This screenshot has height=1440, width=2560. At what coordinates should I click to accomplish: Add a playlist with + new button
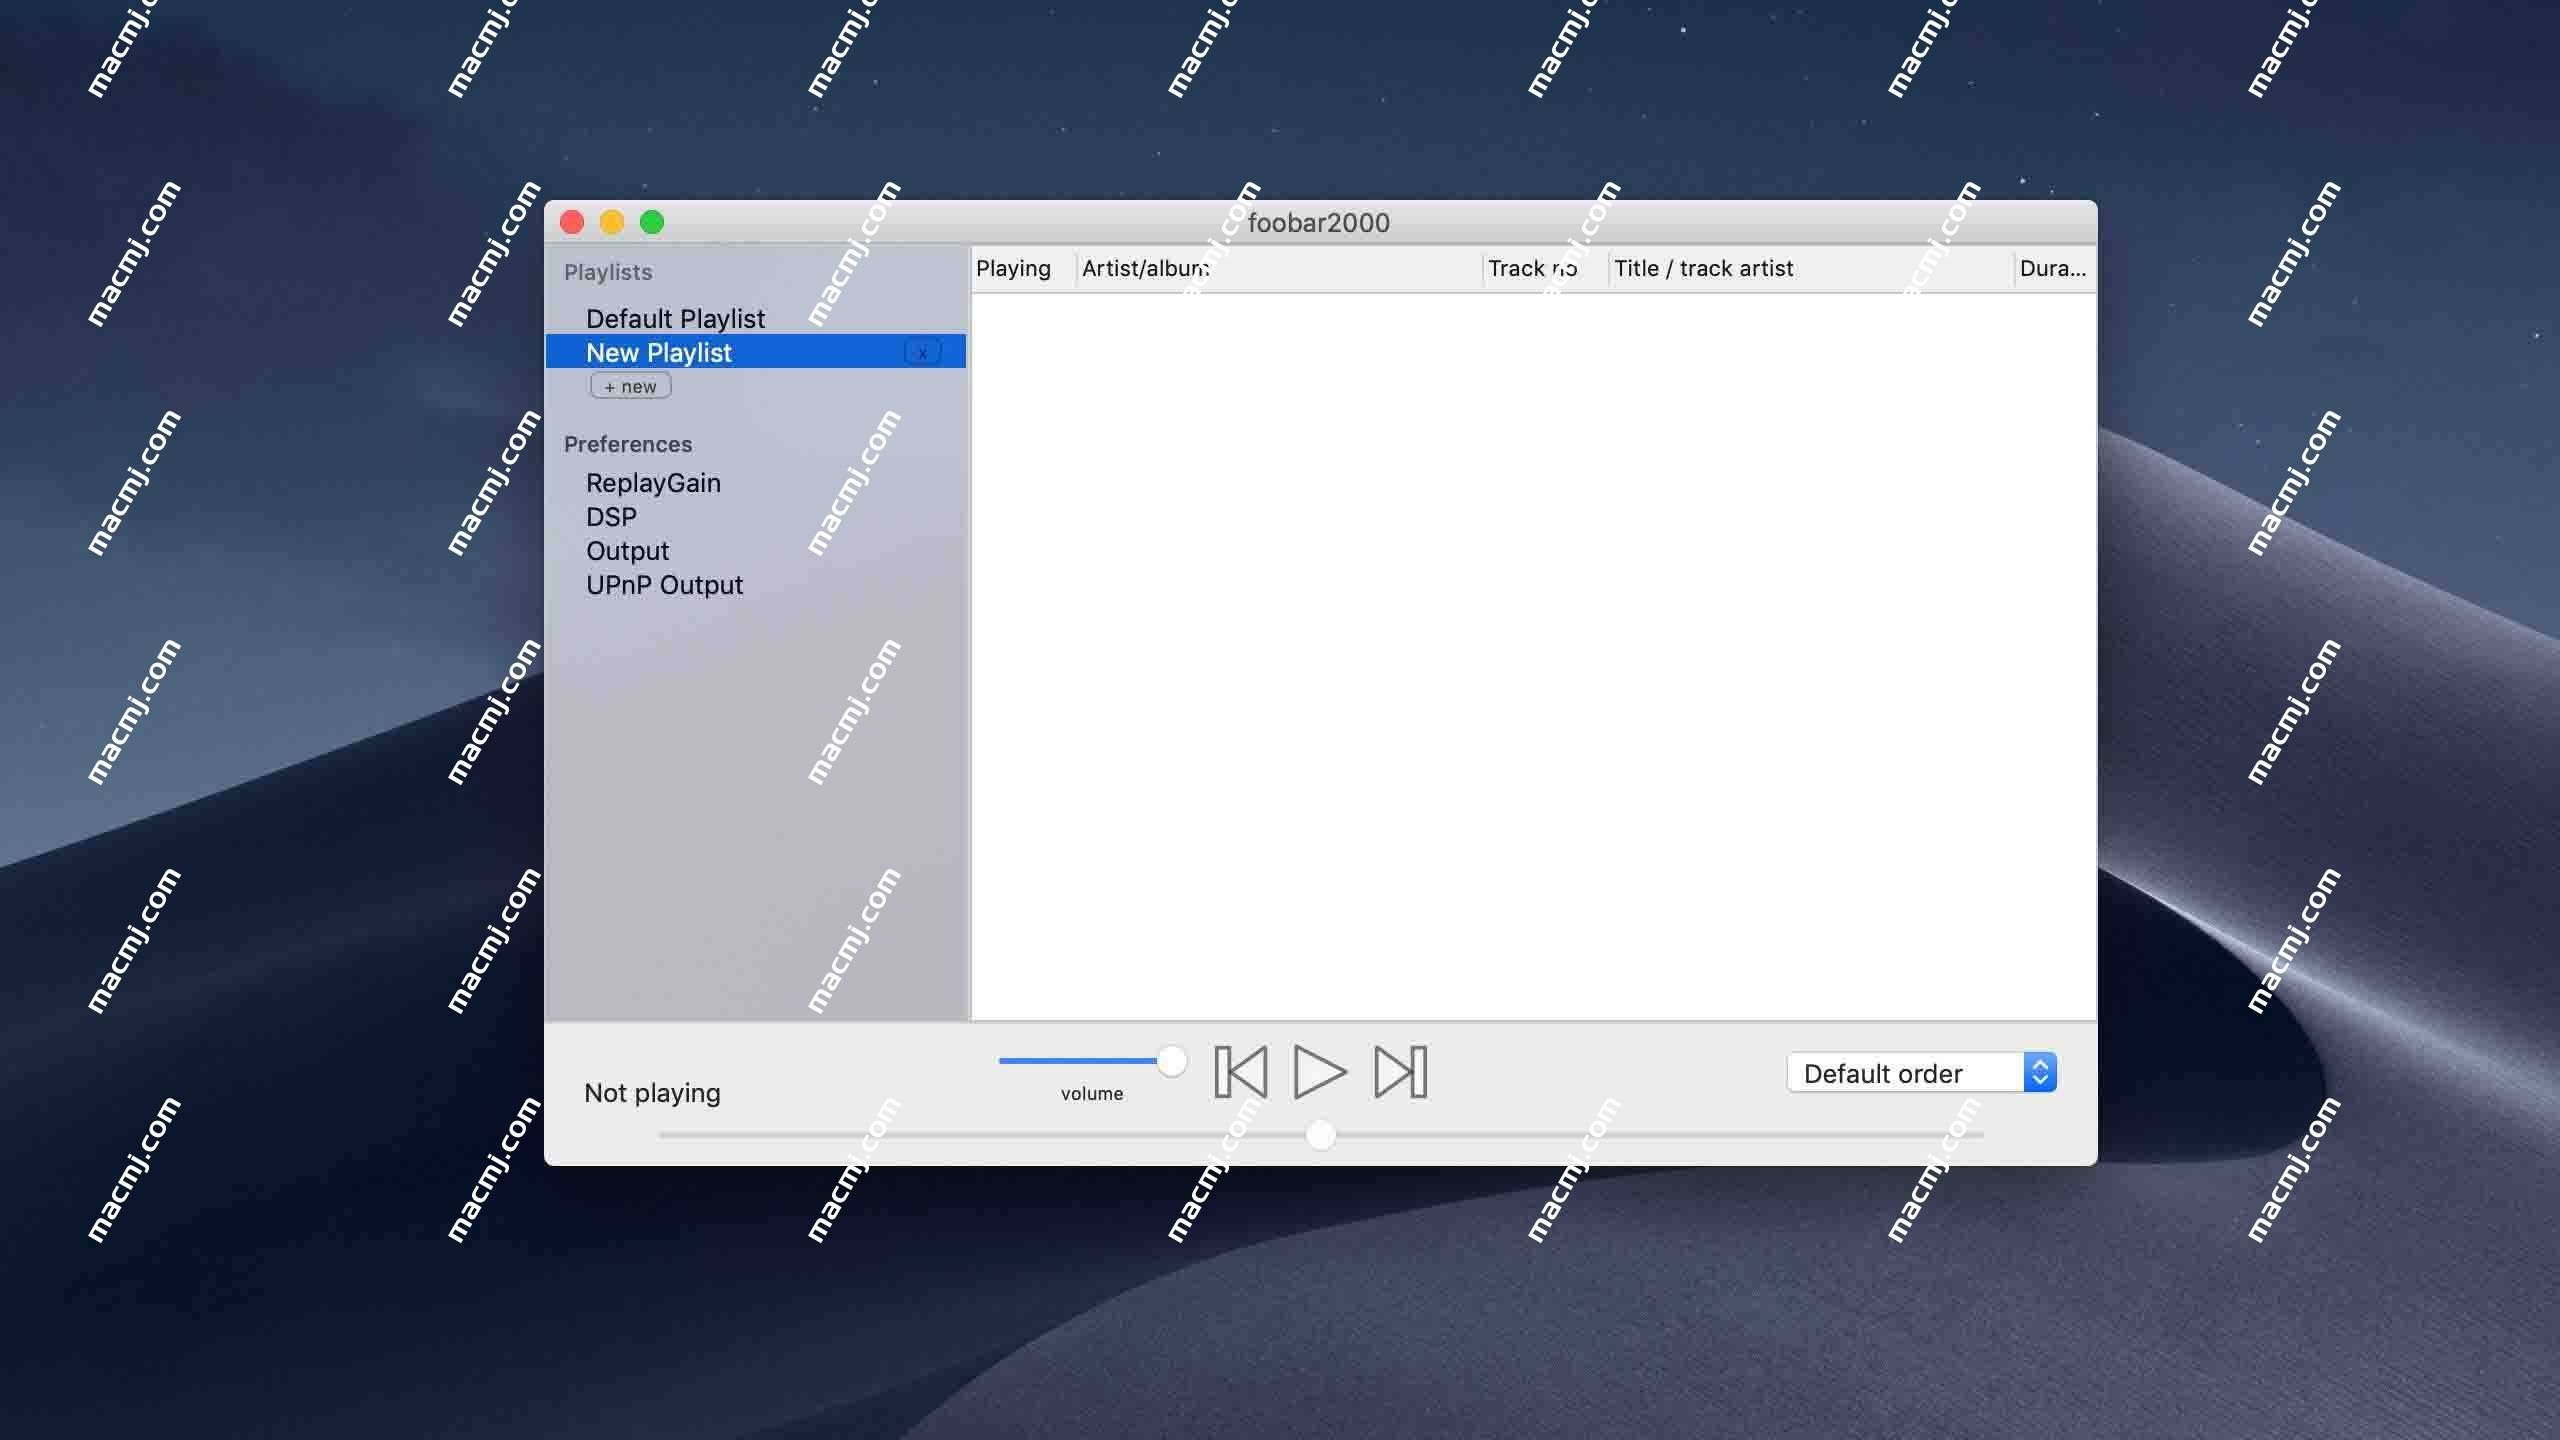pyautogui.click(x=630, y=386)
